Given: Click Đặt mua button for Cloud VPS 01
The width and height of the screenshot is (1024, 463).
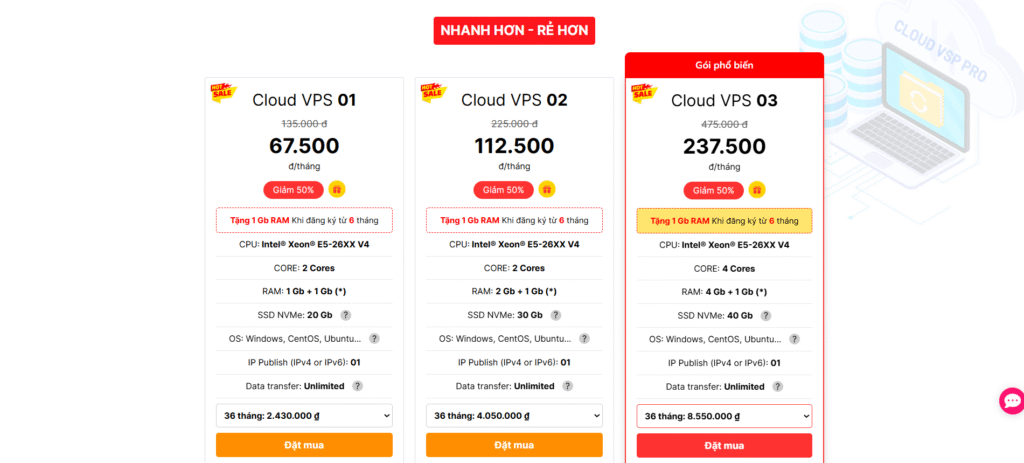Looking at the screenshot, I should coord(304,445).
